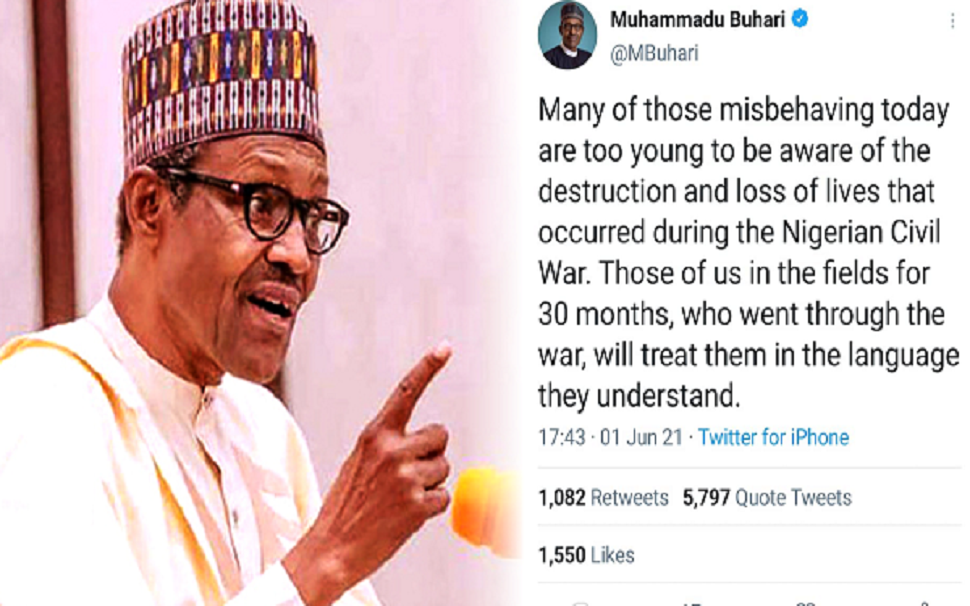970x606 pixels.
Task: Open Muhammadu Buhari's round profile avatar
Action: pyautogui.click(x=567, y=35)
